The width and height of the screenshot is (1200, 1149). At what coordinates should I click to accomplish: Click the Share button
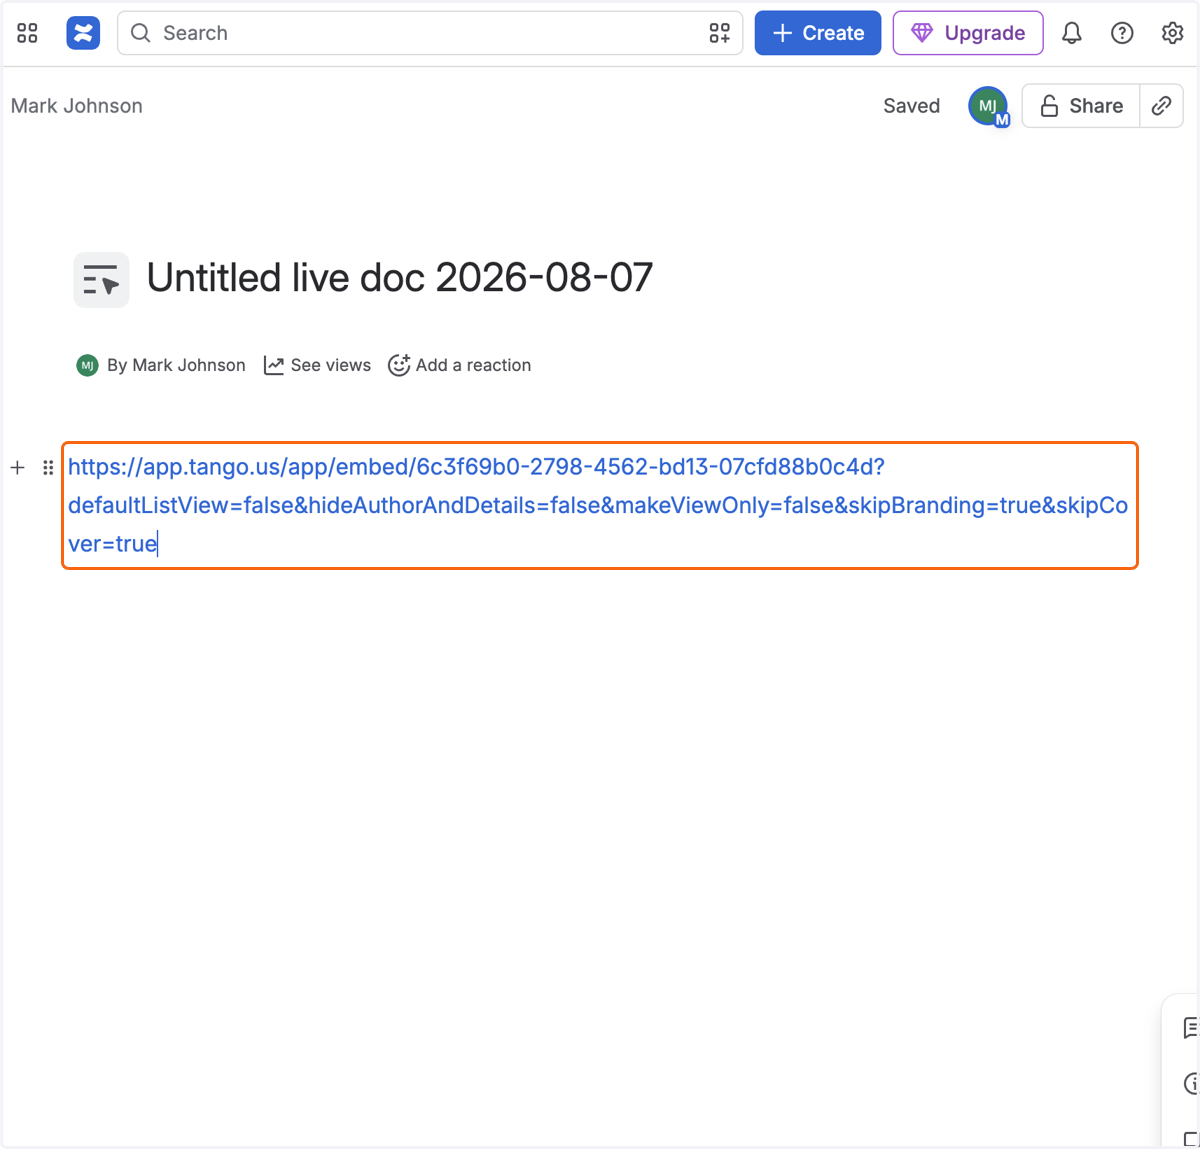[x=1081, y=106]
